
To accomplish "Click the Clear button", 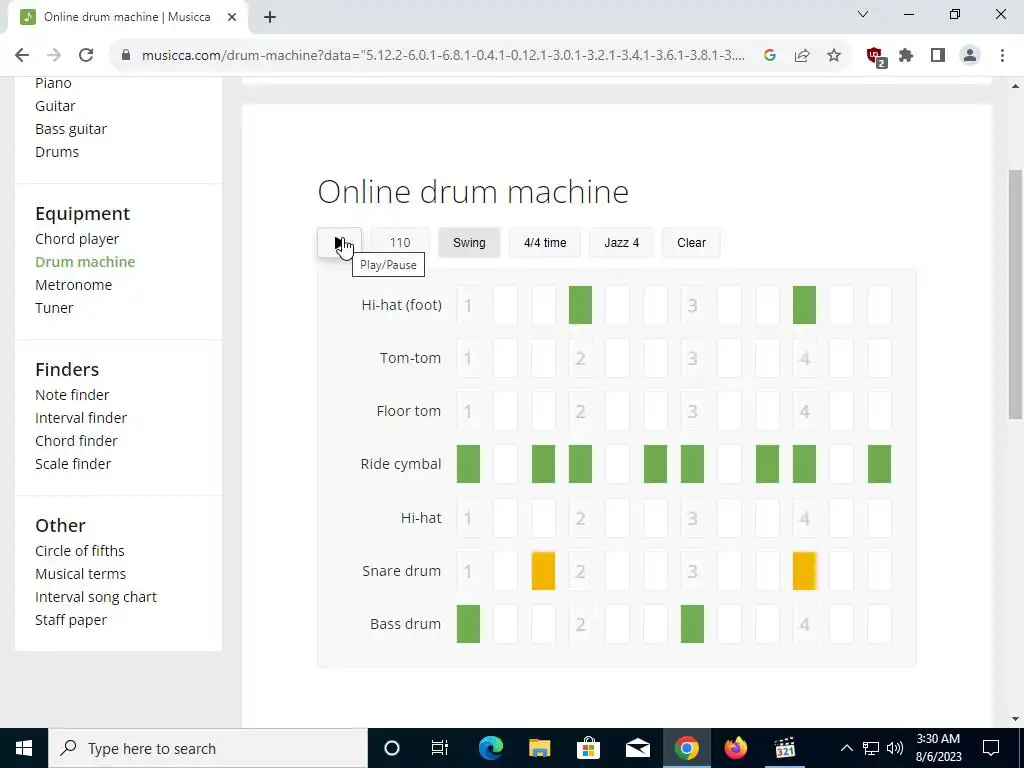I will pos(691,243).
